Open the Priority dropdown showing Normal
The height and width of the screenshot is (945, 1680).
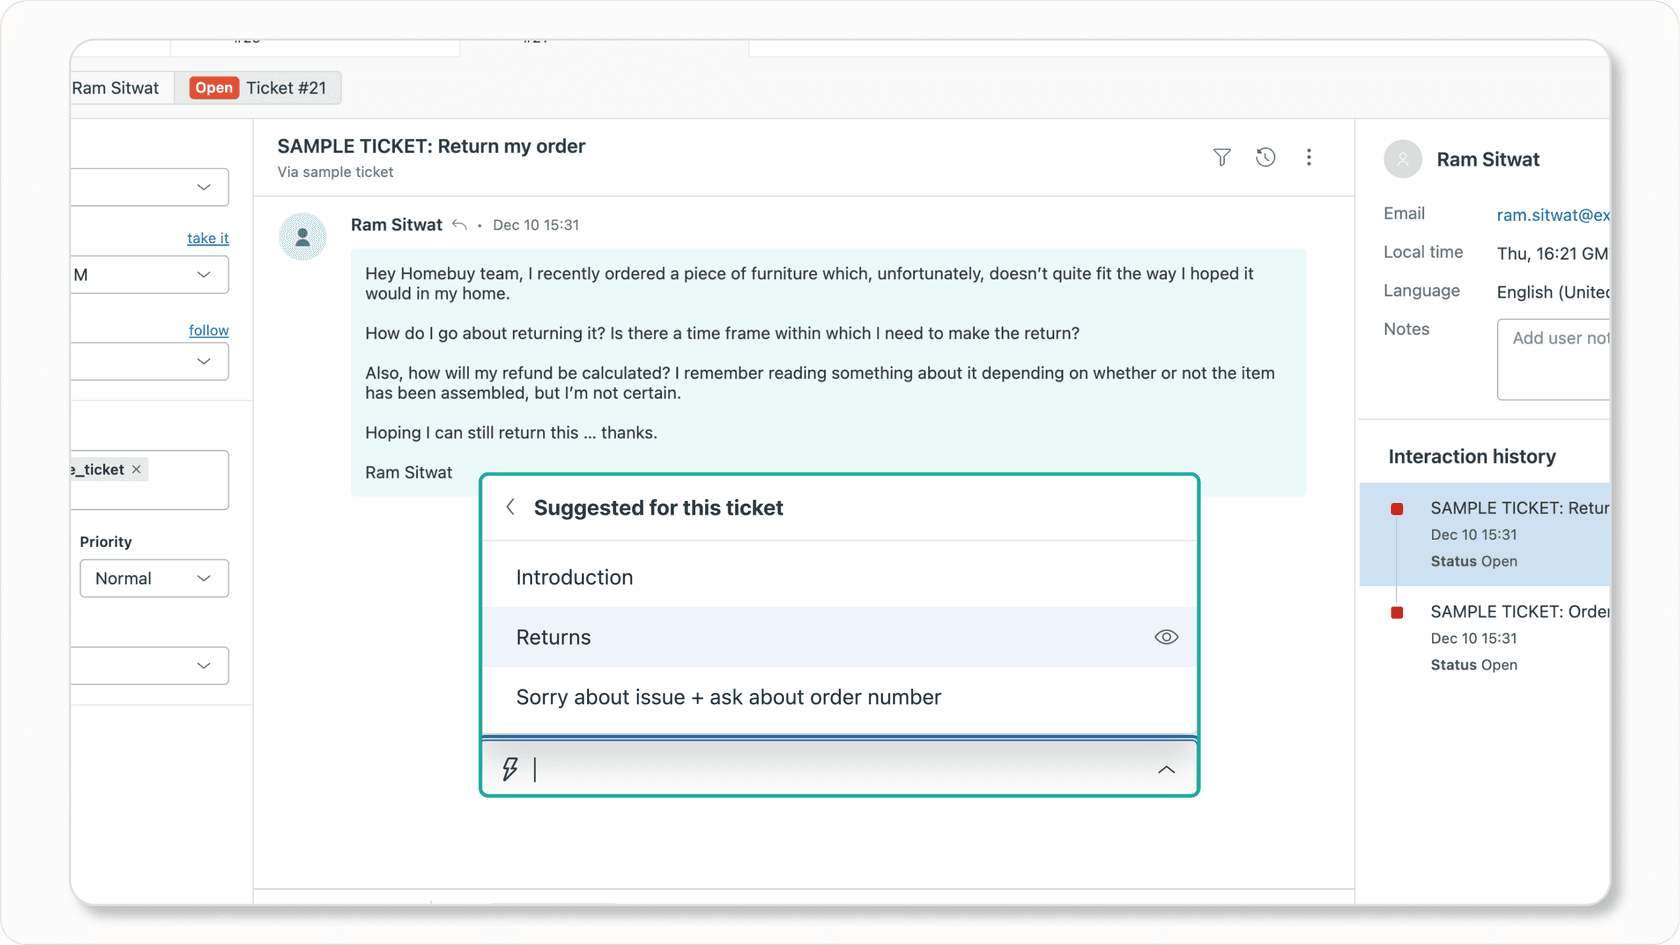pos(154,578)
